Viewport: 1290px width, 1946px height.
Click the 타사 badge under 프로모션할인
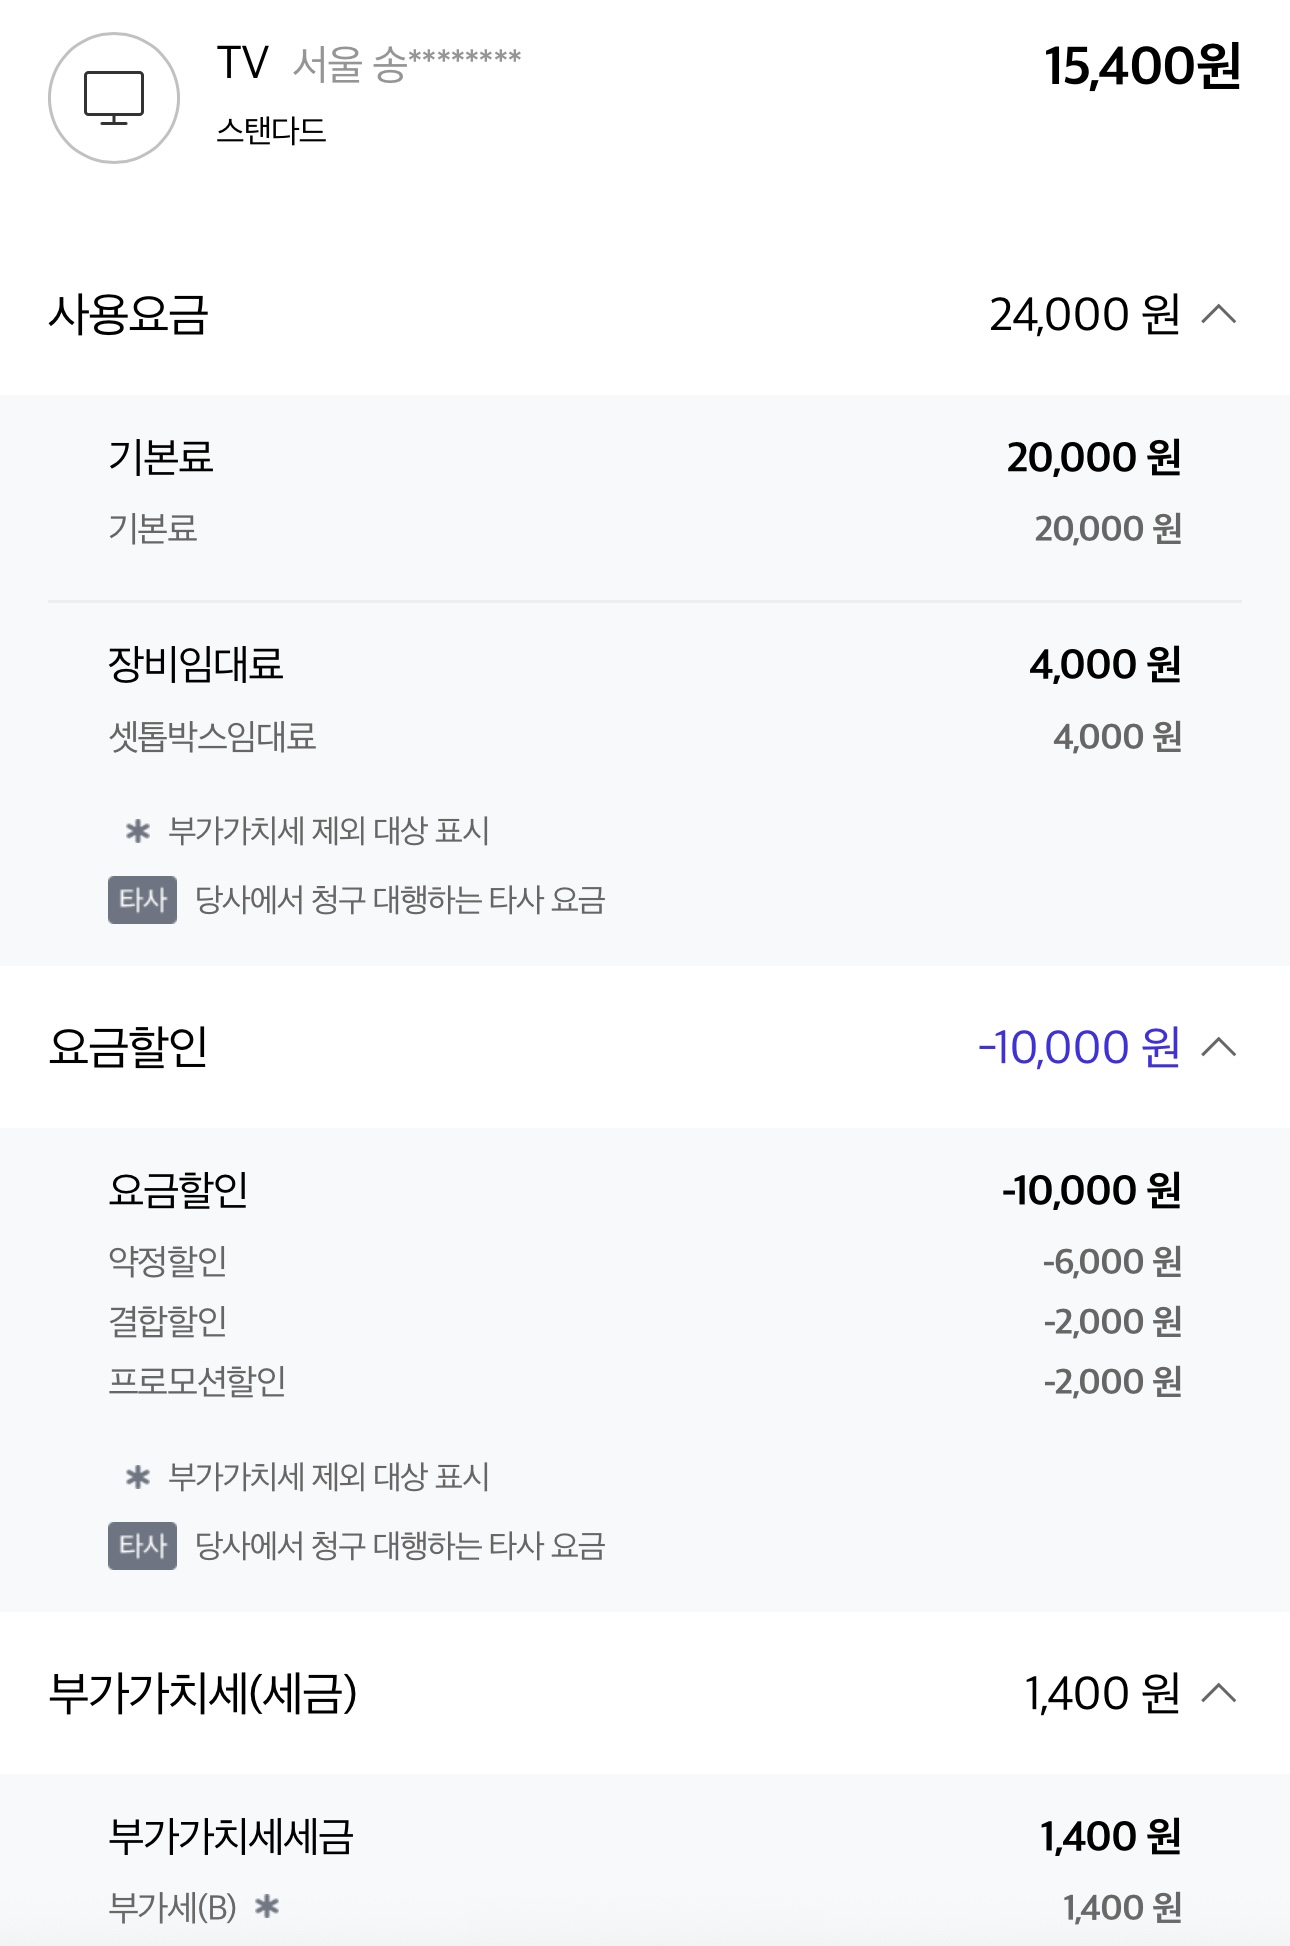point(142,1546)
